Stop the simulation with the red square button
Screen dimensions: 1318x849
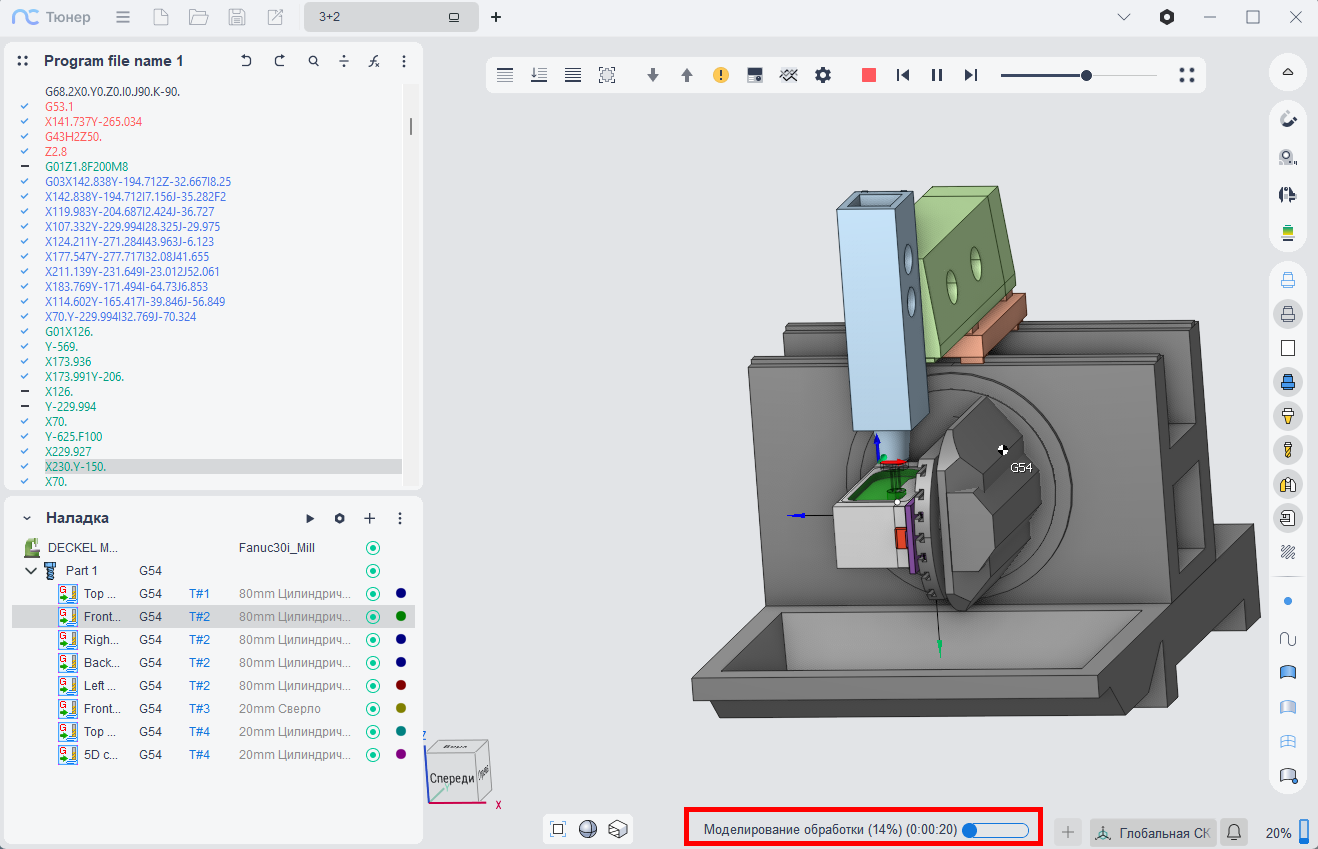[x=869, y=75]
